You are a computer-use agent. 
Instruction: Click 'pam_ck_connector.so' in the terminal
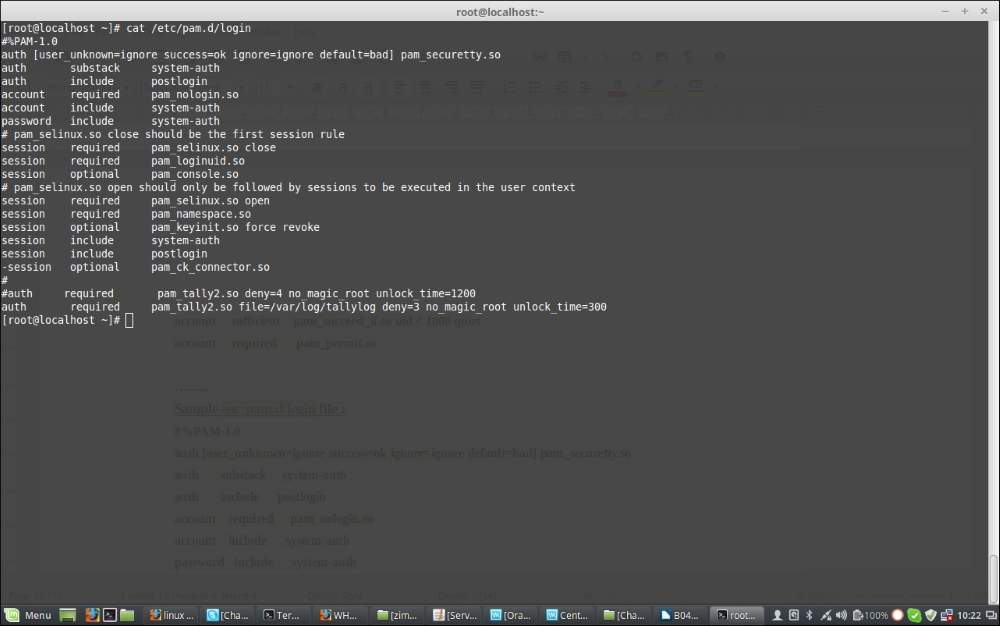[210, 266]
